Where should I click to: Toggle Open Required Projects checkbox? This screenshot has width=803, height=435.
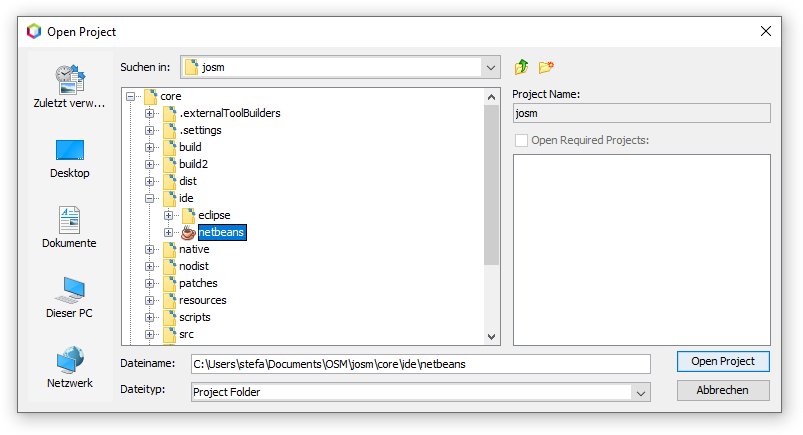coord(521,140)
